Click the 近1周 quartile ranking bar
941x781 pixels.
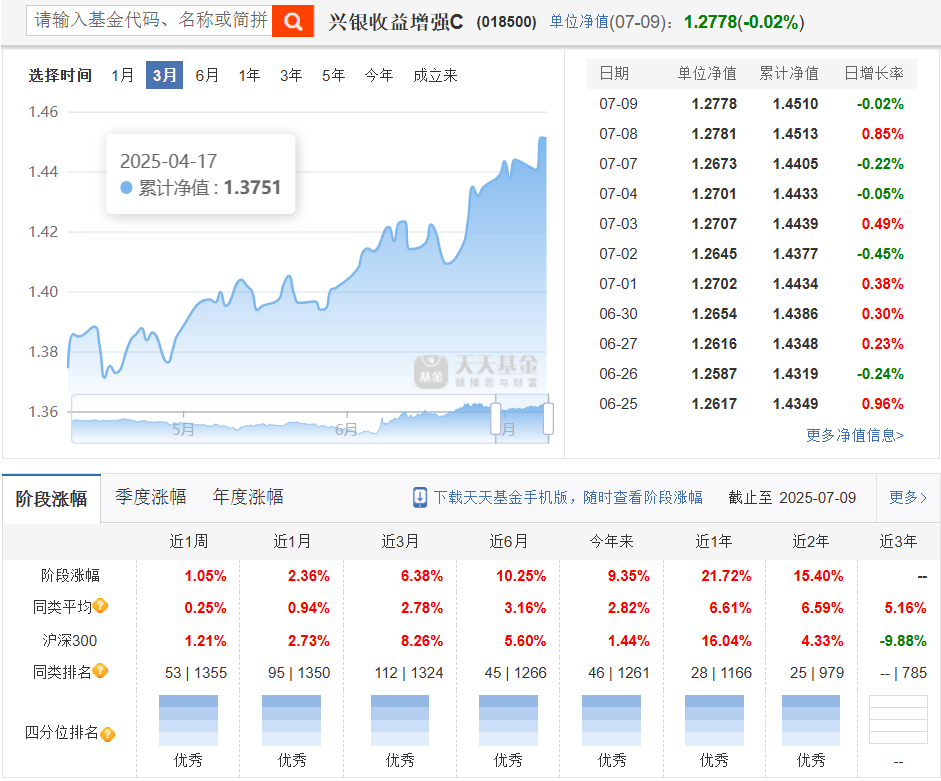pos(188,720)
